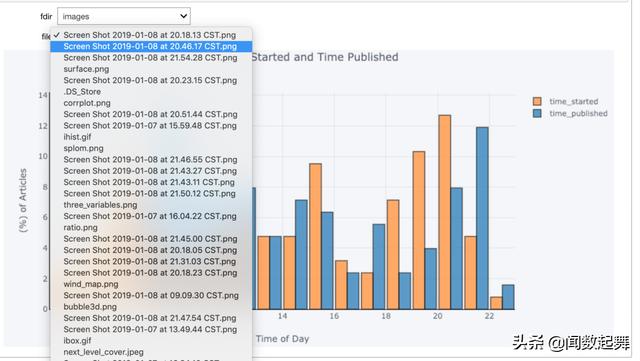The width and height of the screenshot is (640, 361).
Task: Click the Time of Day axis title
Action: pos(282,339)
